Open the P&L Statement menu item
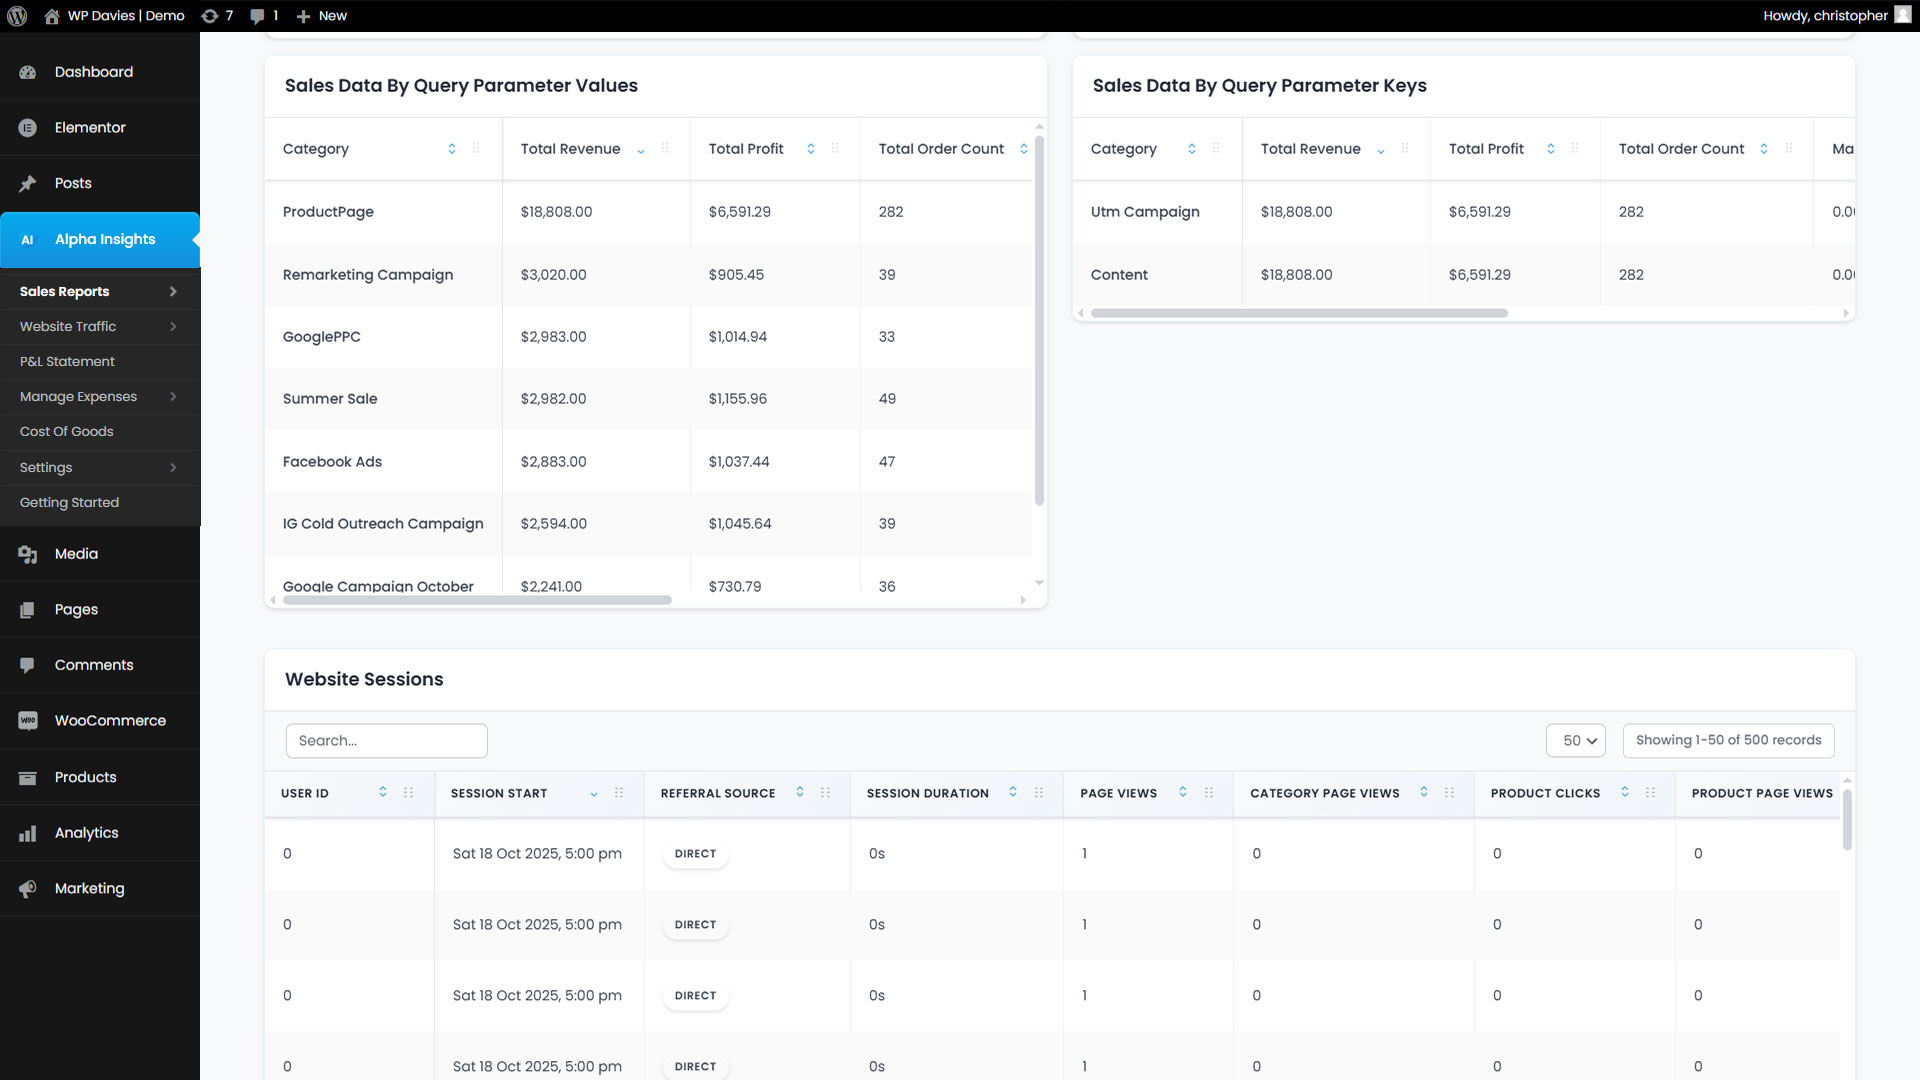The width and height of the screenshot is (1920, 1080). (x=67, y=362)
